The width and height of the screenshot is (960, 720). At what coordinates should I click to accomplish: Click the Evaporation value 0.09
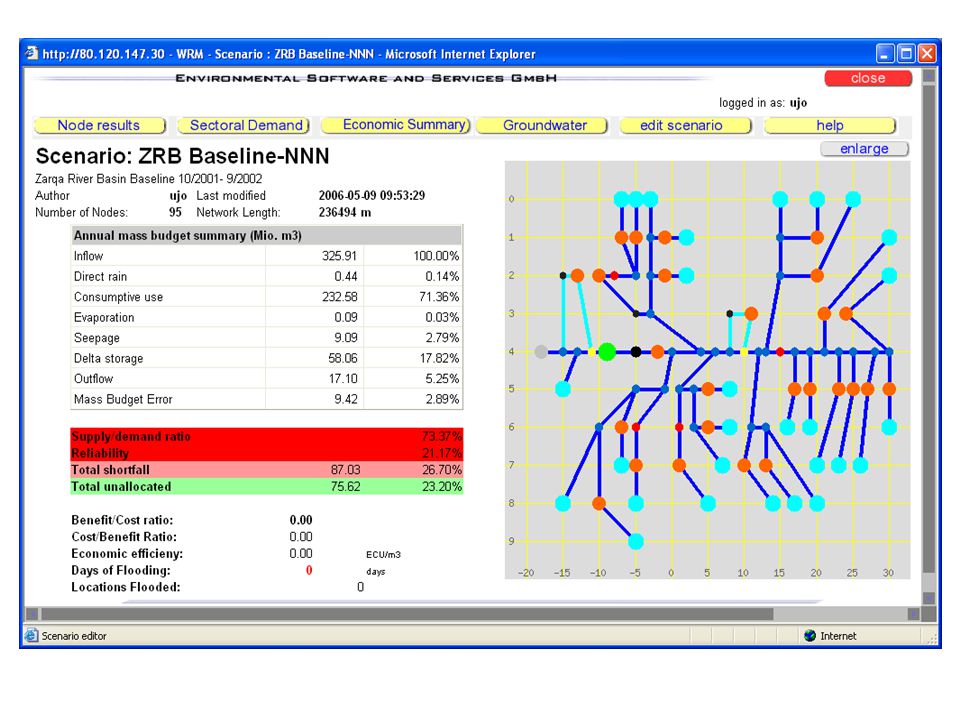(346, 317)
